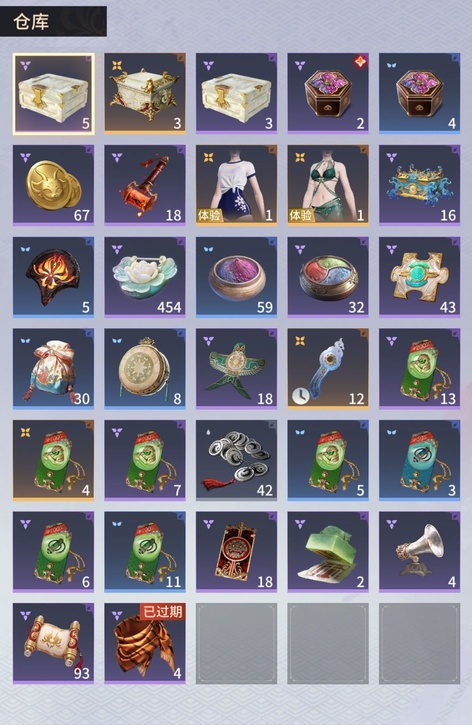Click the first empty warehouse slot

coord(236,643)
